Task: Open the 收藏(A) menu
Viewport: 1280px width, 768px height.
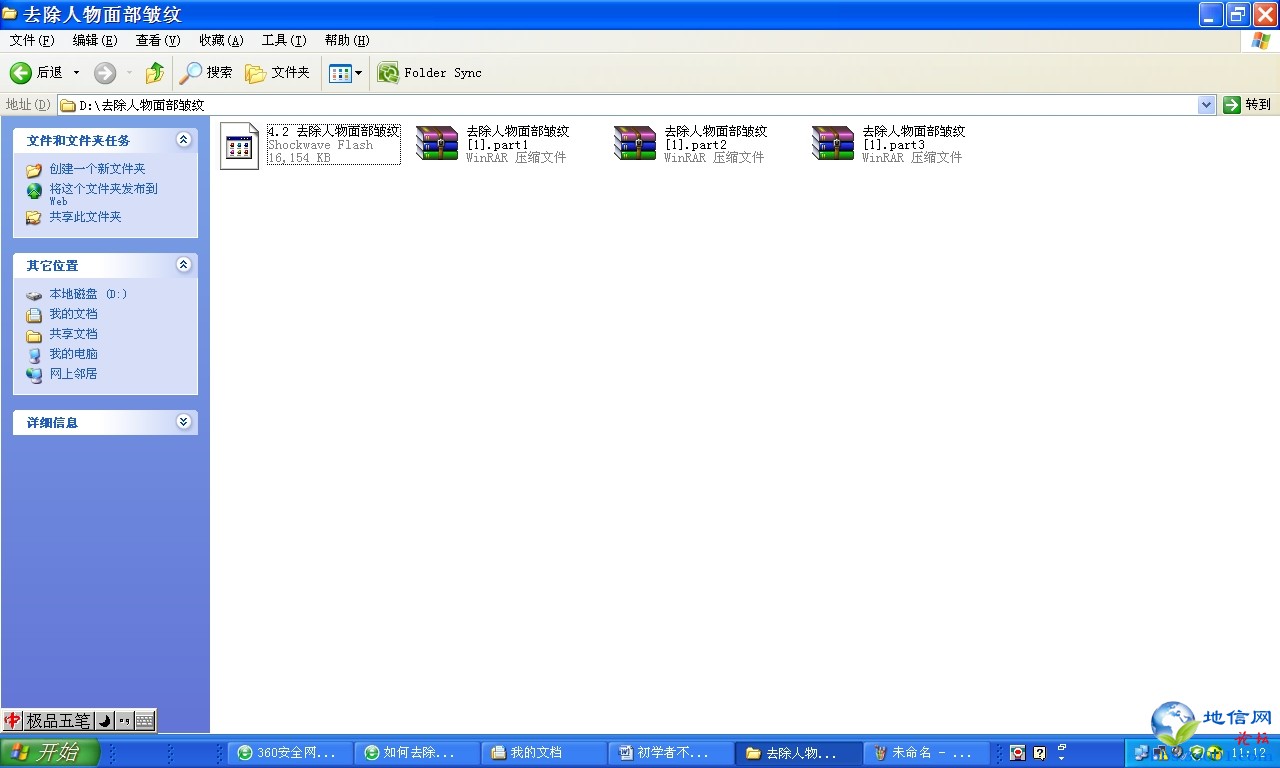Action: pos(221,40)
